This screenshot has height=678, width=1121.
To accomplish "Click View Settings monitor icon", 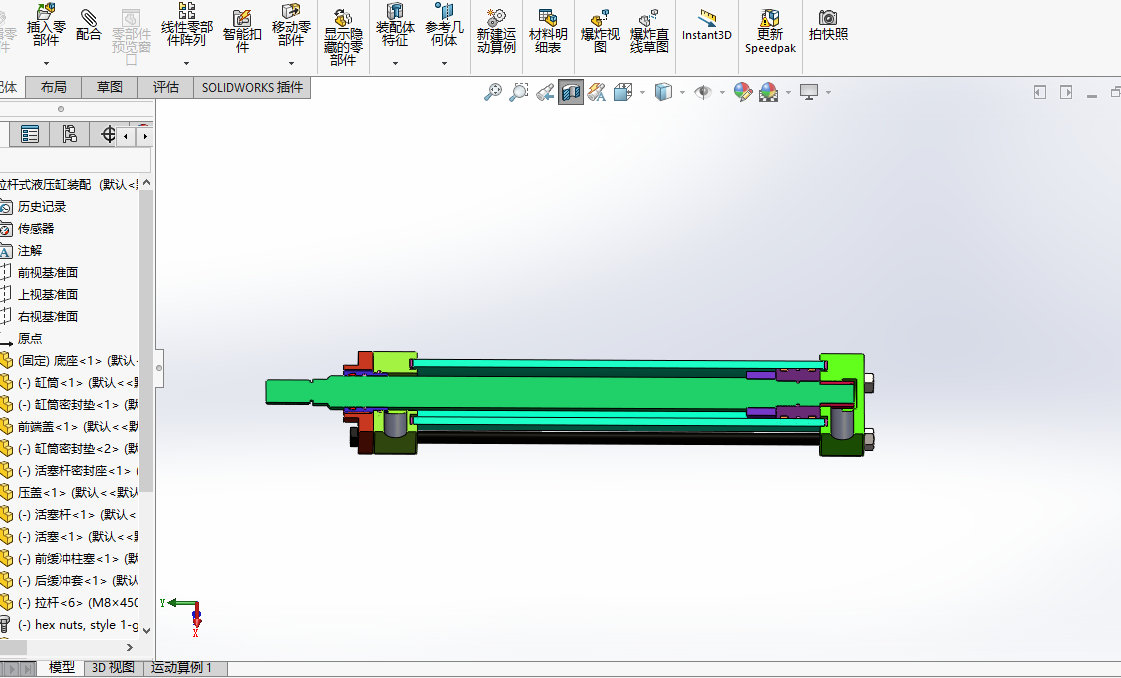I will (809, 92).
